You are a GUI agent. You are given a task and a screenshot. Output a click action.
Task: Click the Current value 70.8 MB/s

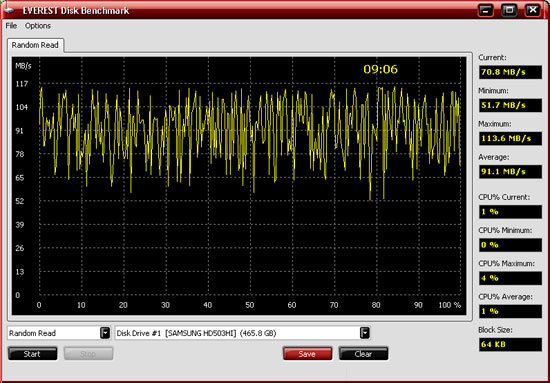(510, 72)
